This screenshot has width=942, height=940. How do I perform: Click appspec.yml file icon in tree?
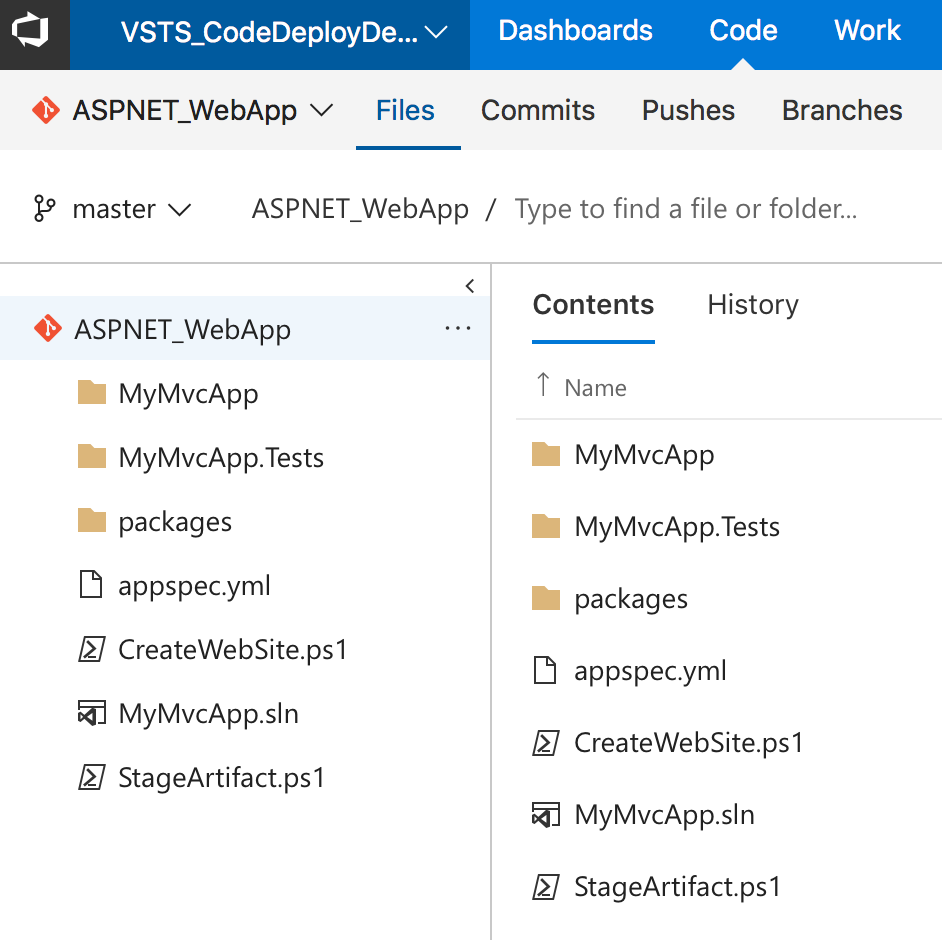click(91, 585)
